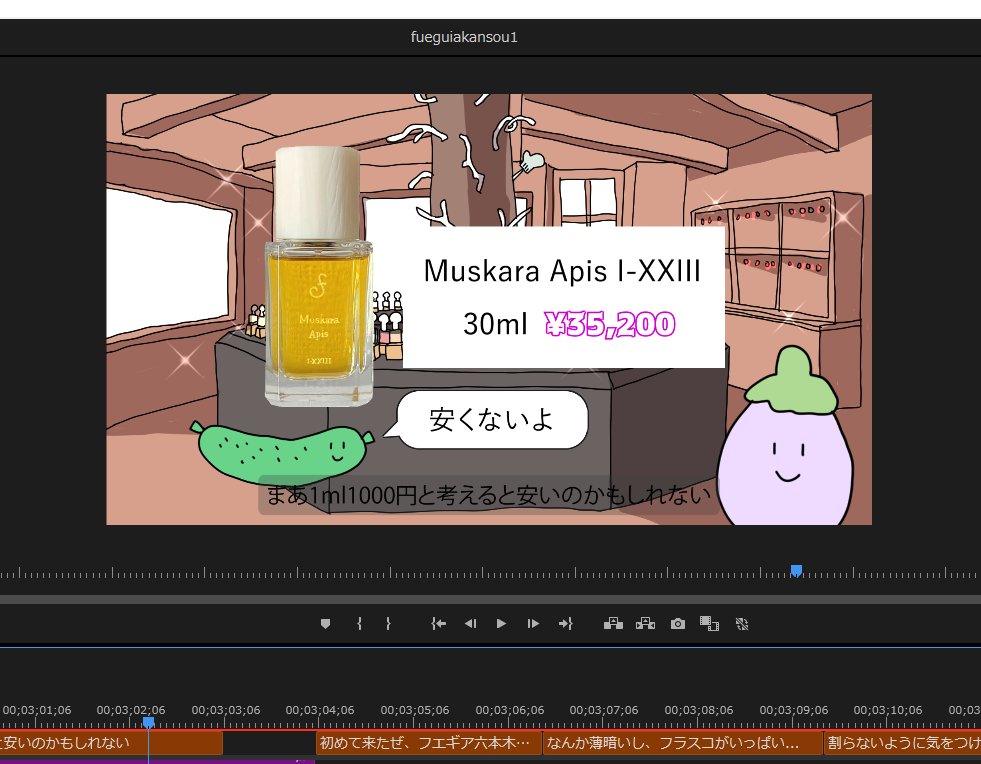Click the Comparison View icon
Image resolution: width=981 pixels, height=764 pixels.
pos(709,624)
